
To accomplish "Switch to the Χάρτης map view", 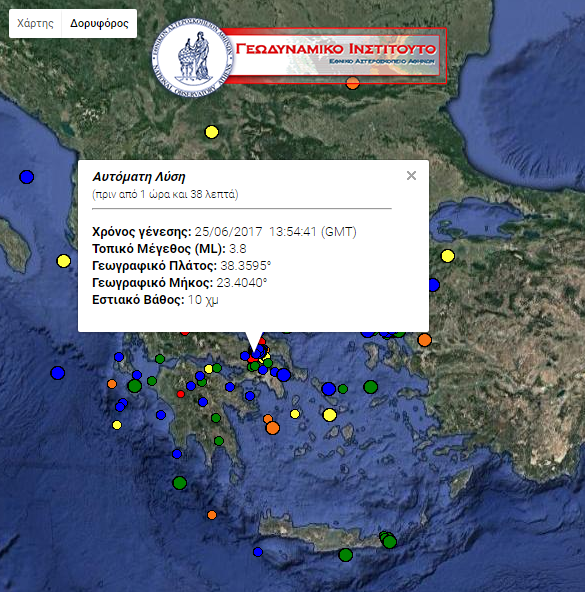I will (35, 23).
